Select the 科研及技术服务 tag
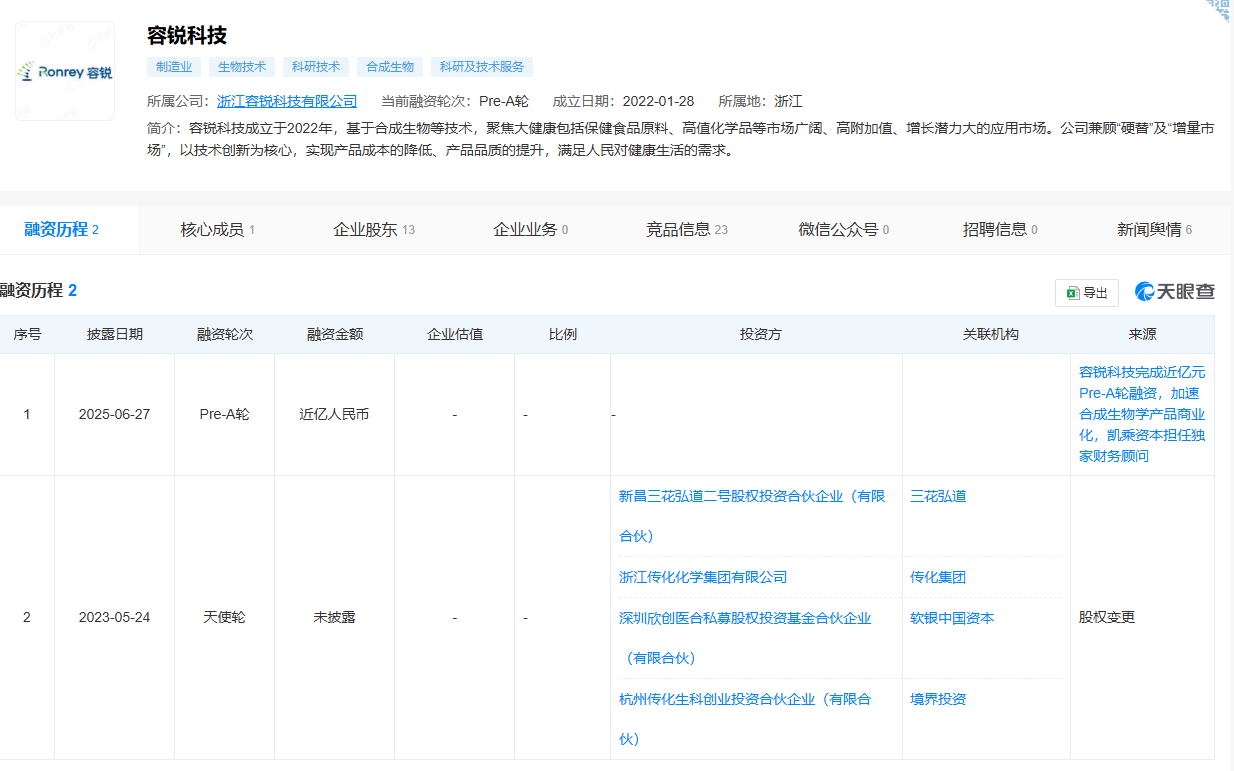Viewport: 1234px width, 771px height. tap(482, 67)
